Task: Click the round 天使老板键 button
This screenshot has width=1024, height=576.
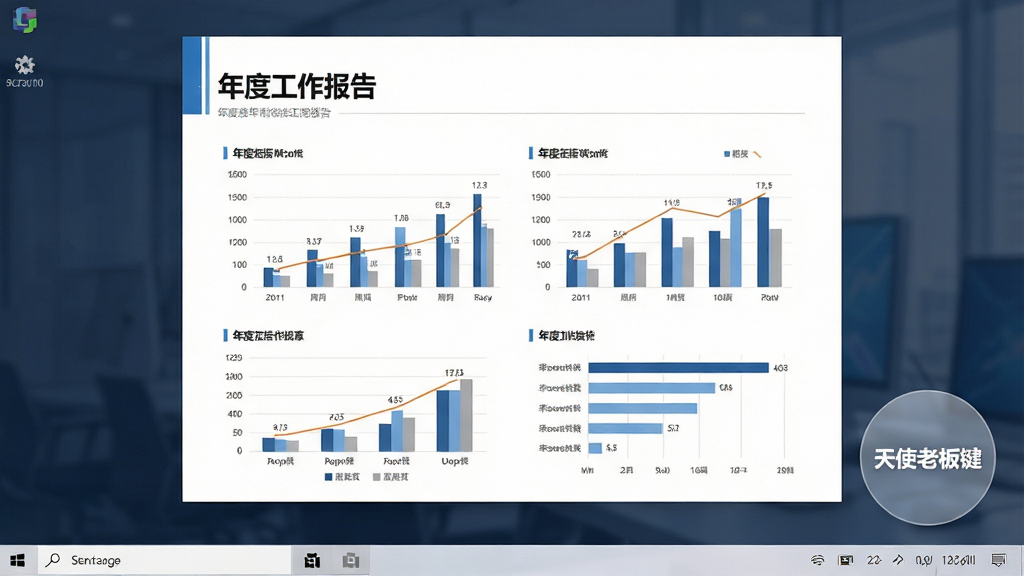Action: pos(927,458)
